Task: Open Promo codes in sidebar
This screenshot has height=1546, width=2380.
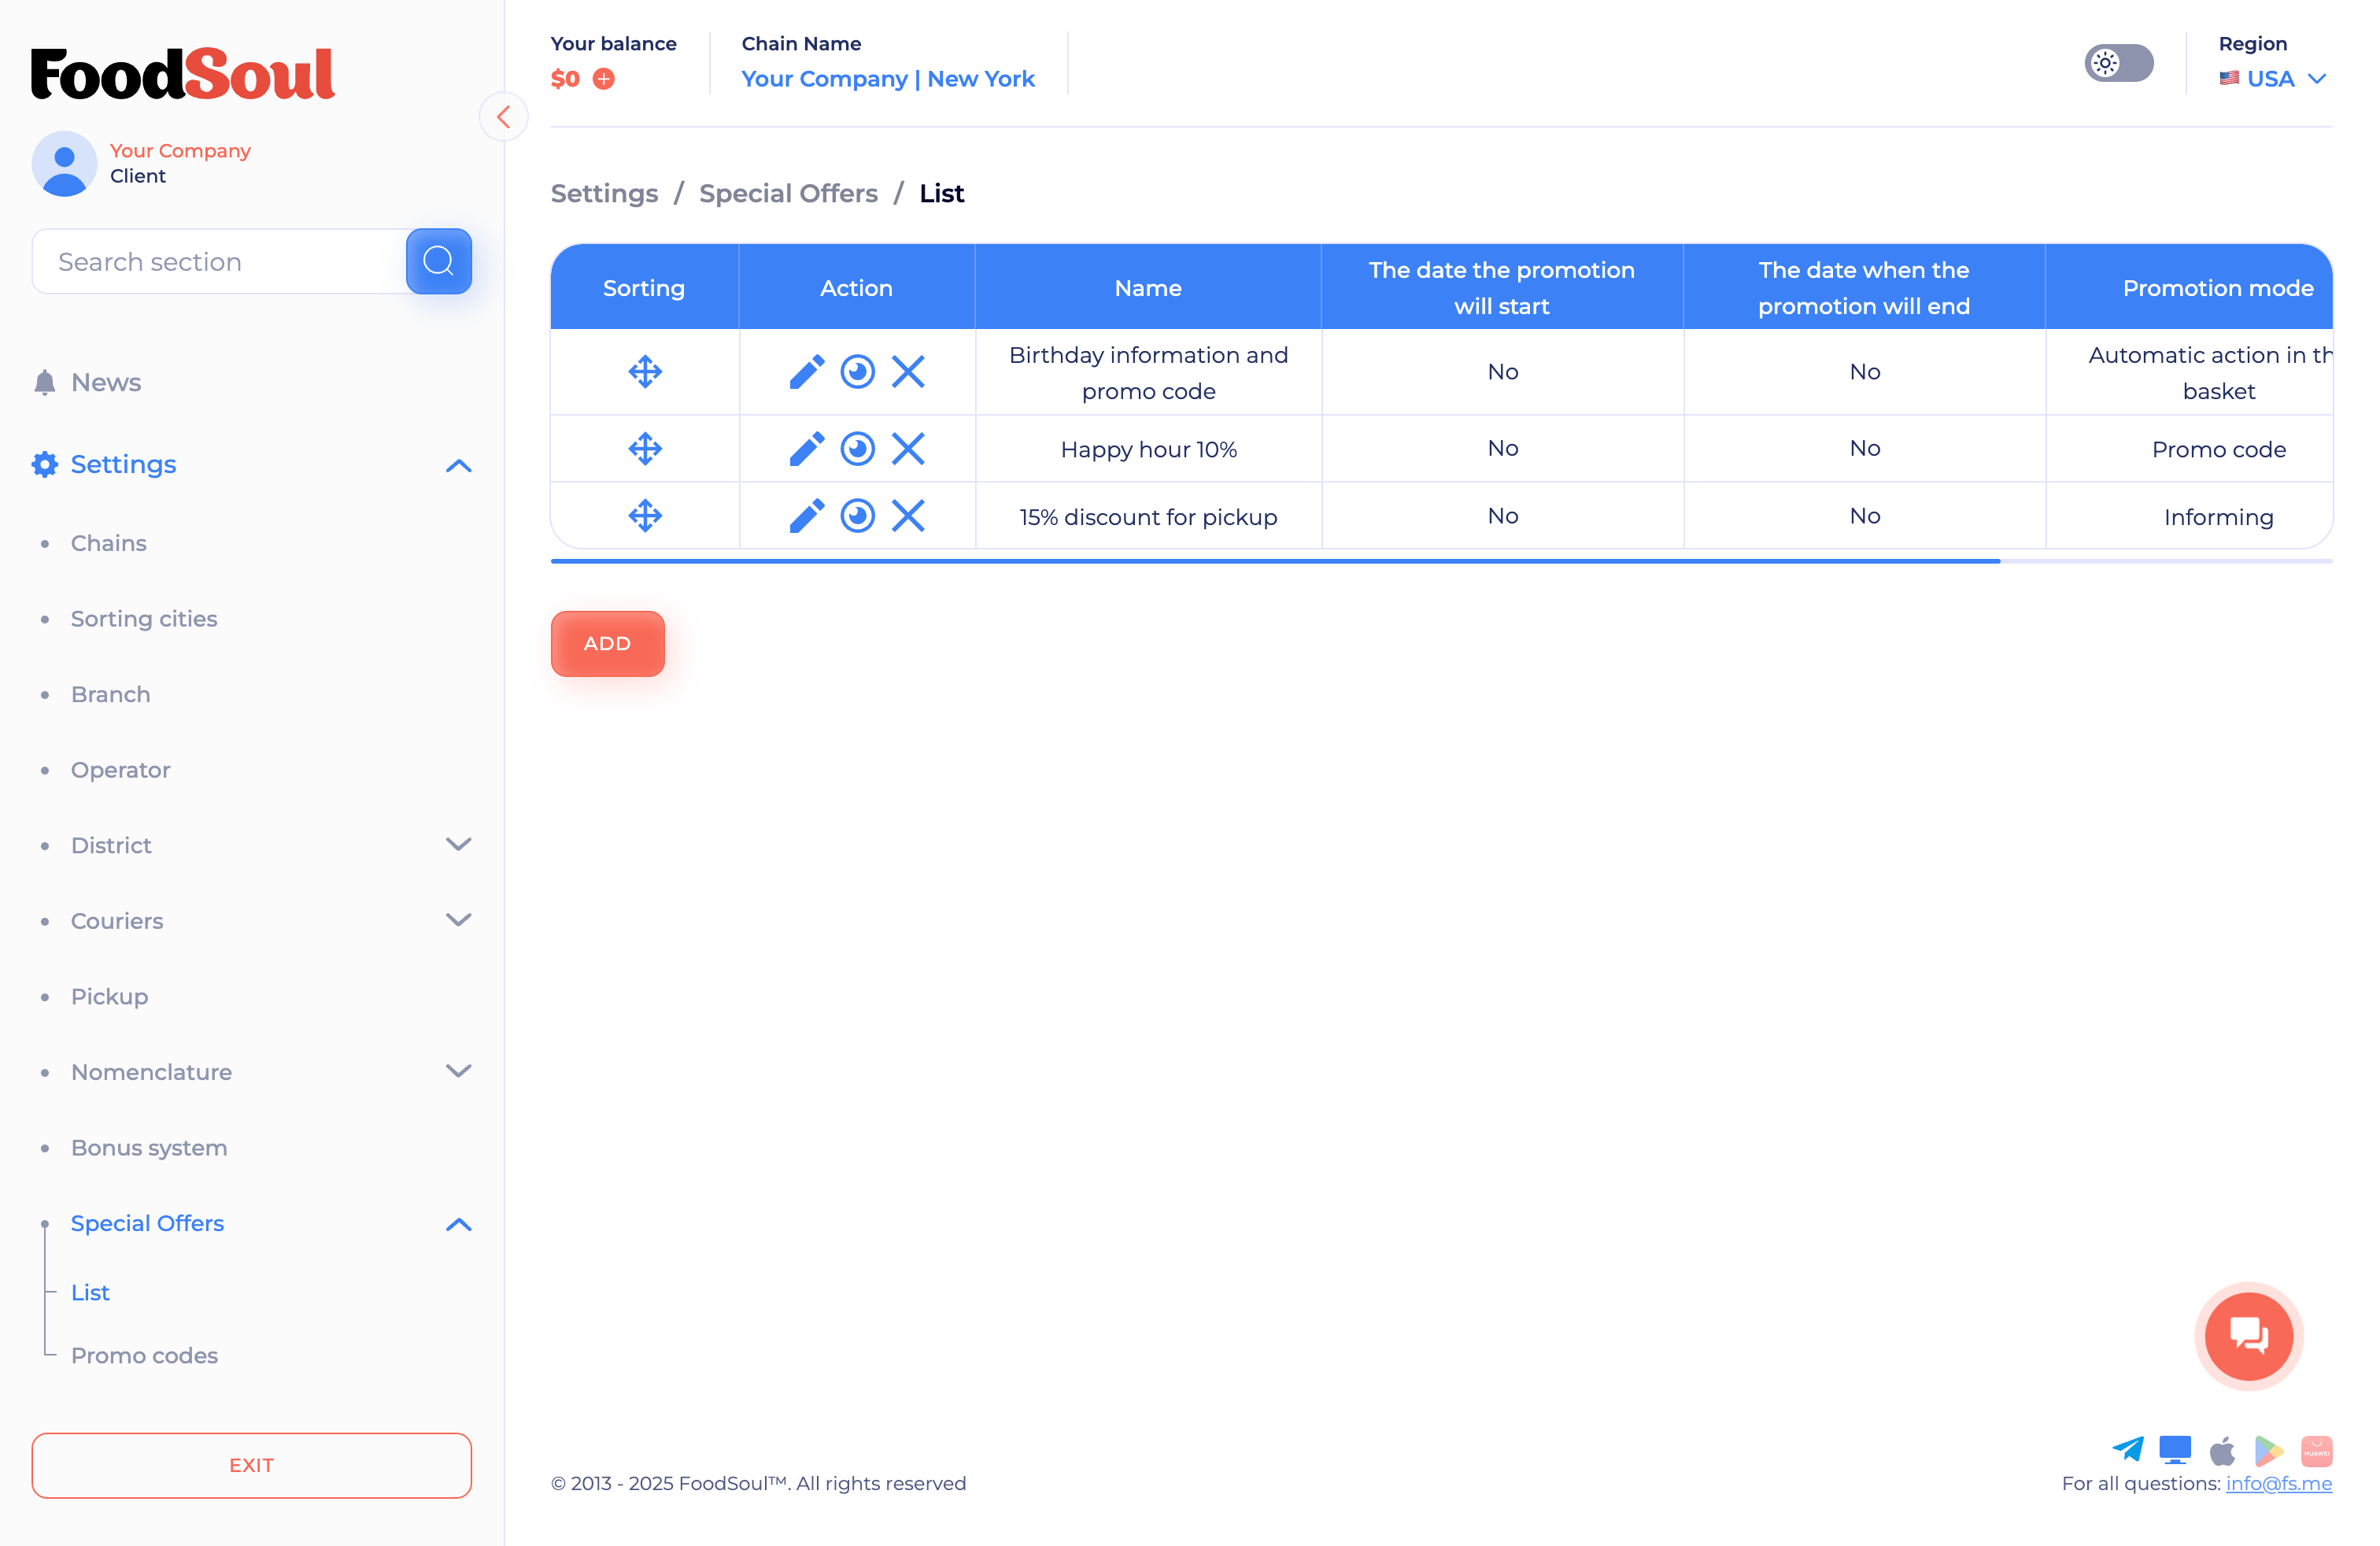Action: (144, 1355)
